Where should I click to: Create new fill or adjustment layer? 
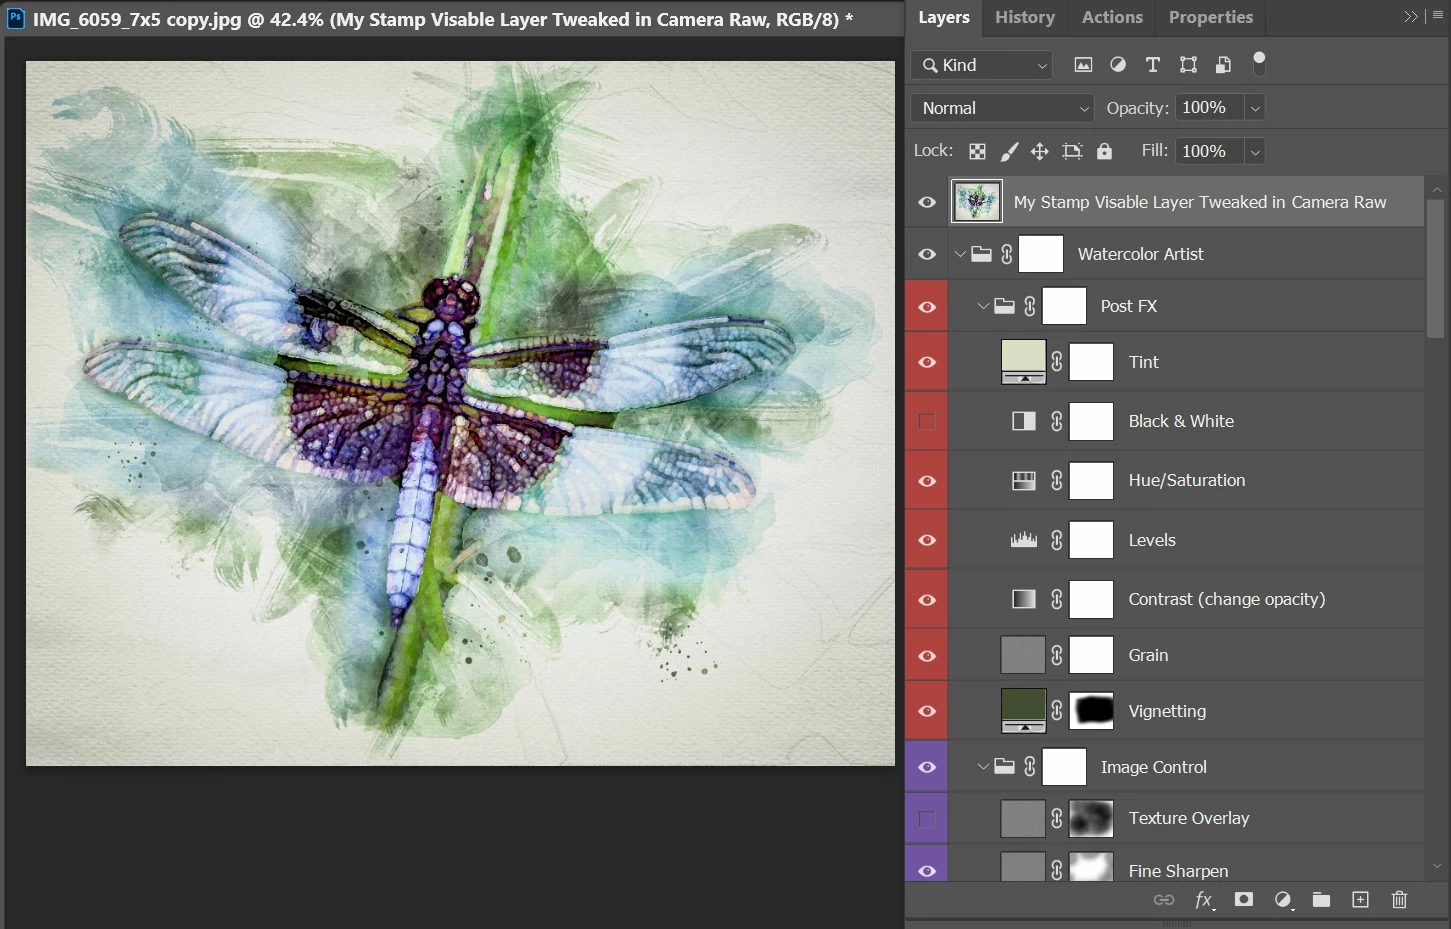pos(1283,900)
